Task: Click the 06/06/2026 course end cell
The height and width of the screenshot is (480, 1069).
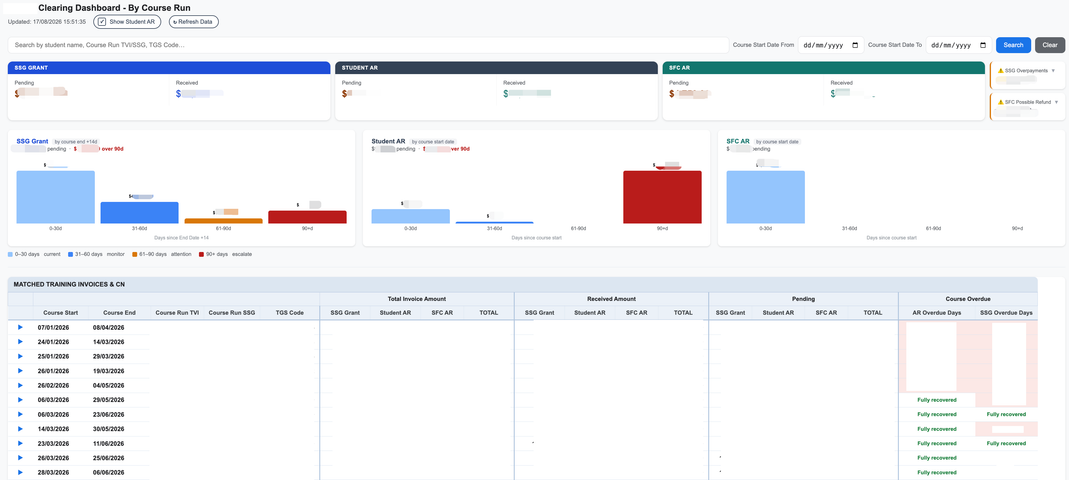Action: coord(109,472)
